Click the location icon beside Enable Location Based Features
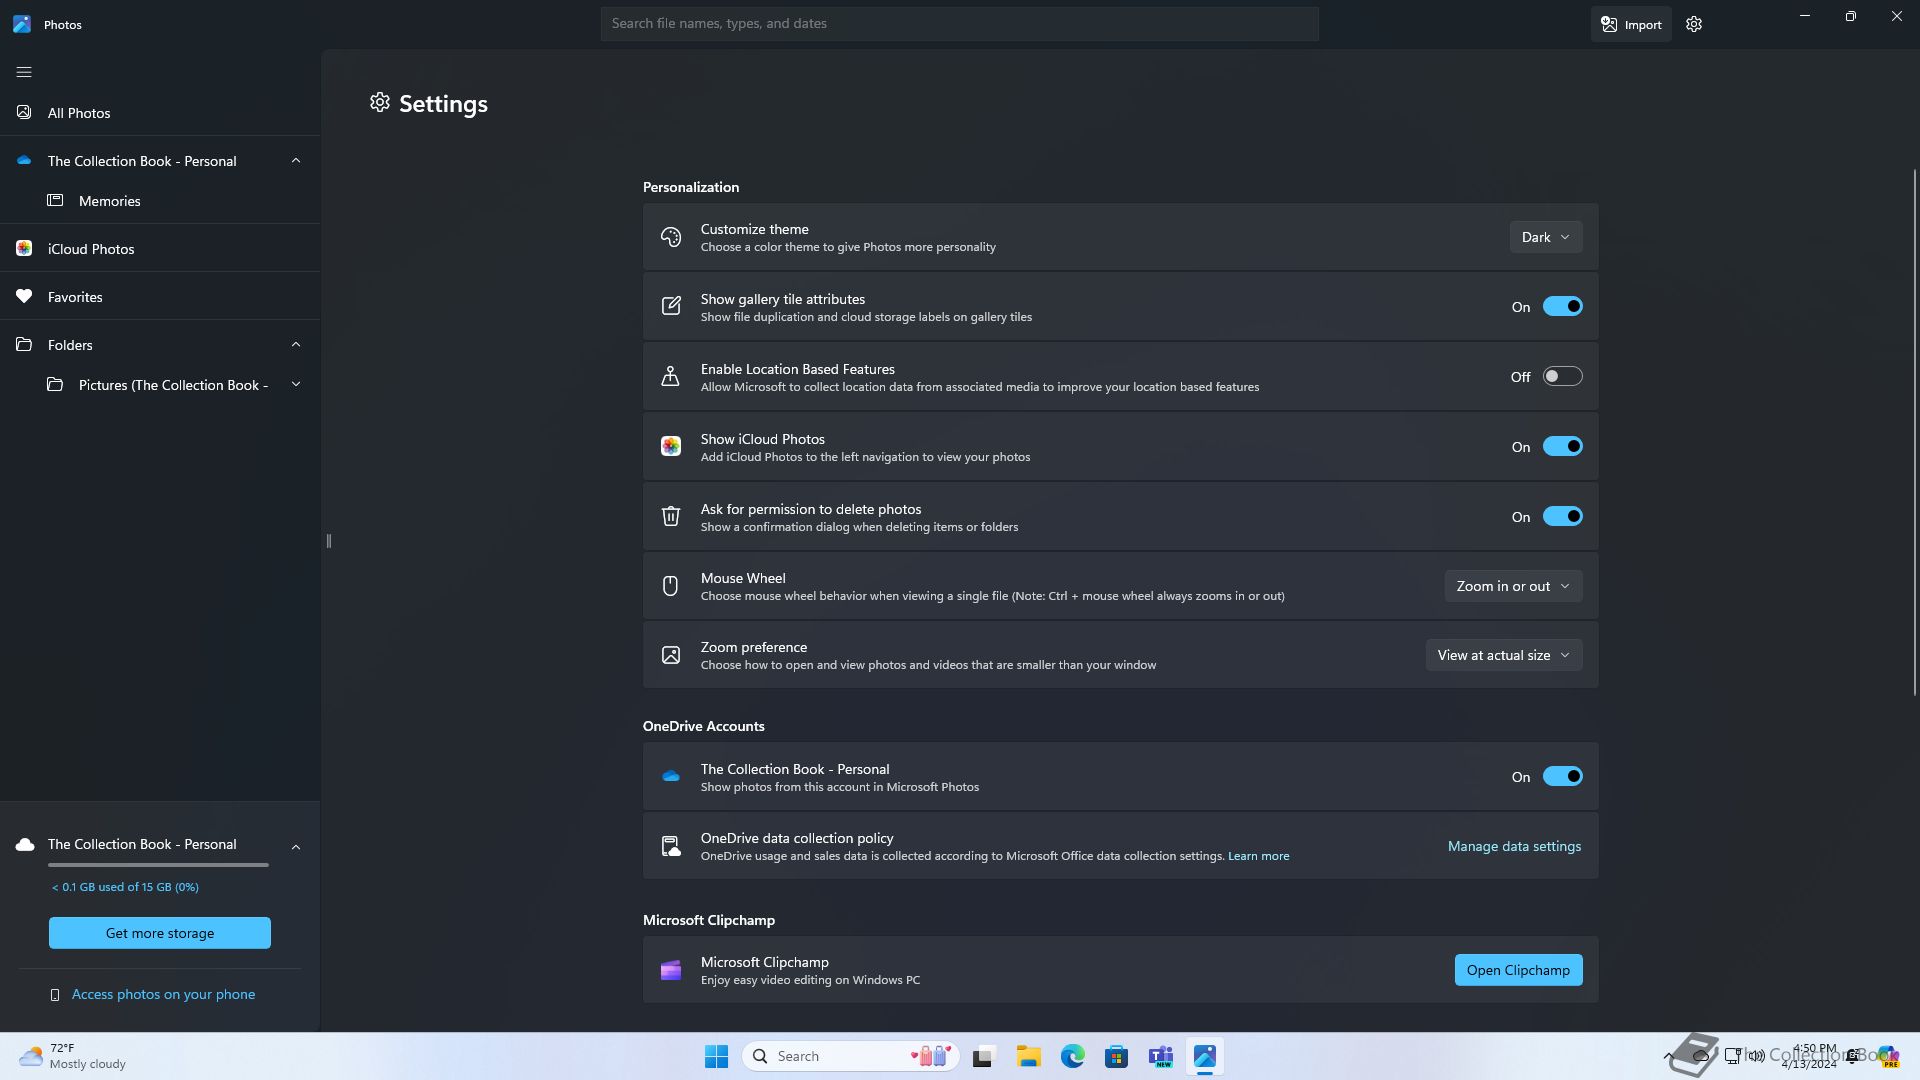This screenshot has width=1920, height=1080. pyautogui.click(x=671, y=376)
